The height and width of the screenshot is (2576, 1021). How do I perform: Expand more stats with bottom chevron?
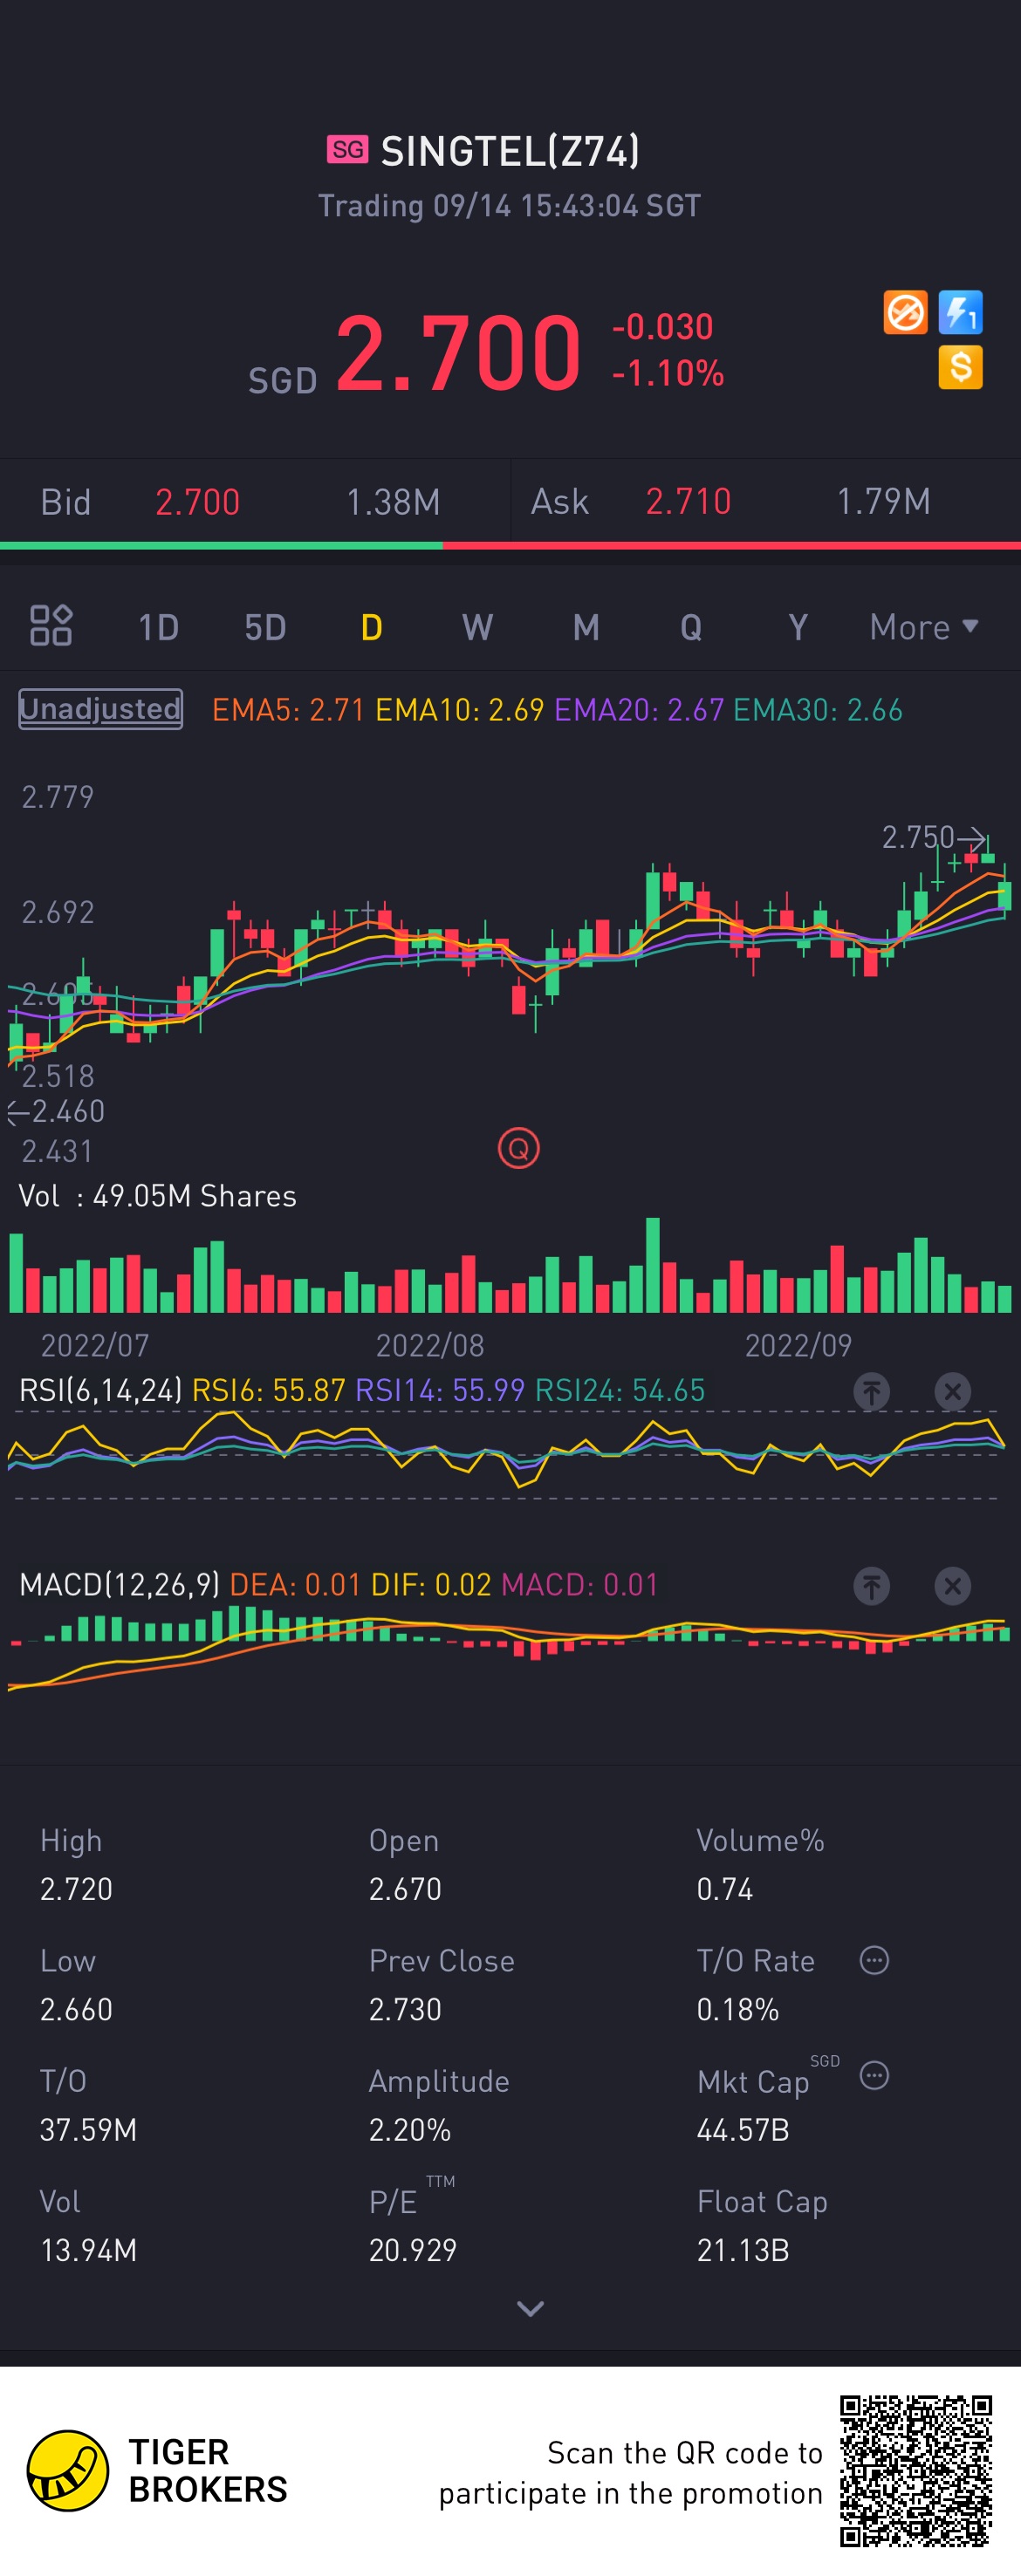click(530, 2308)
